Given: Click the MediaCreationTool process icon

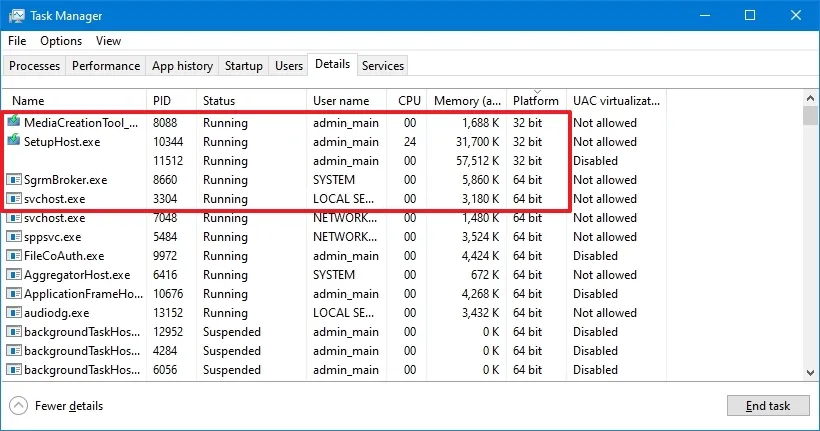Looking at the screenshot, I should tap(14, 122).
